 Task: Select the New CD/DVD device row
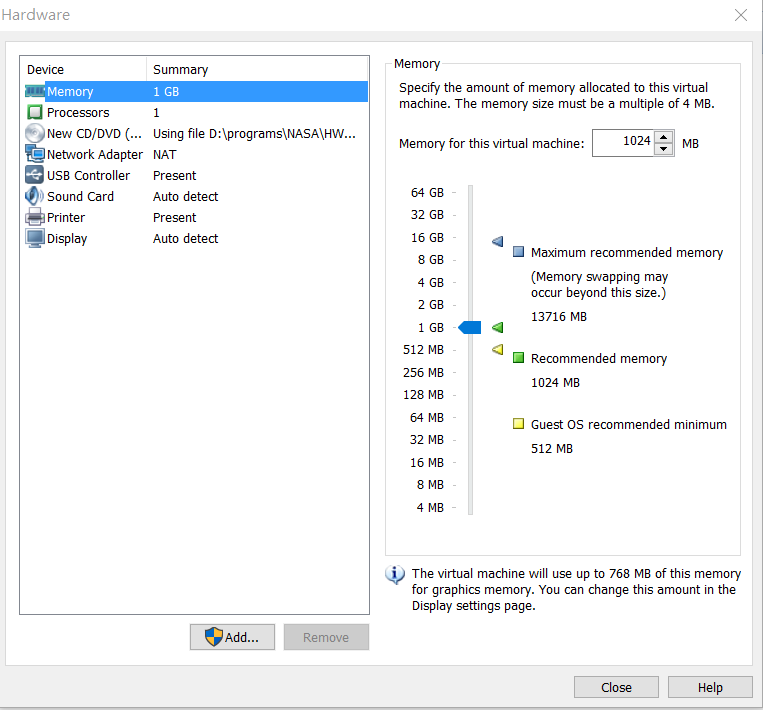click(x=197, y=133)
